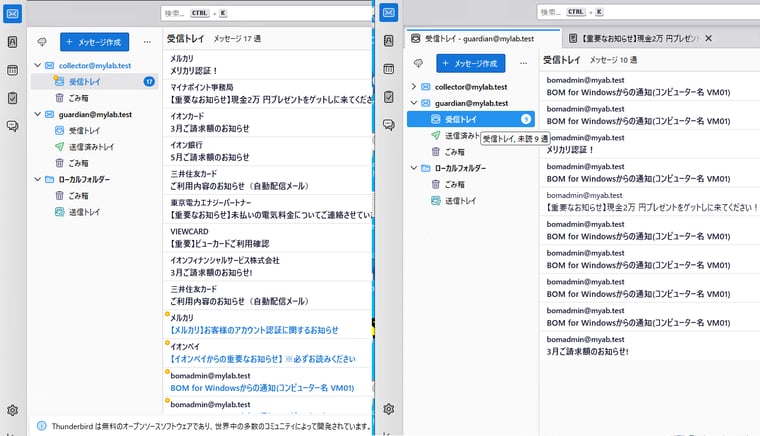Select guardian 受信トレイ folder in right window

pyautogui.click(x=471, y=119)
